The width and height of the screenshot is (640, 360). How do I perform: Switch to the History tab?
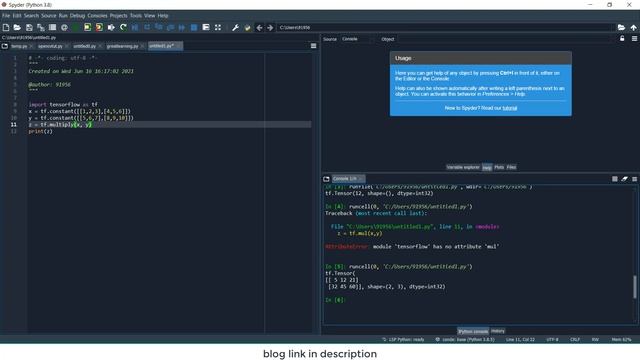click(498, 331)
